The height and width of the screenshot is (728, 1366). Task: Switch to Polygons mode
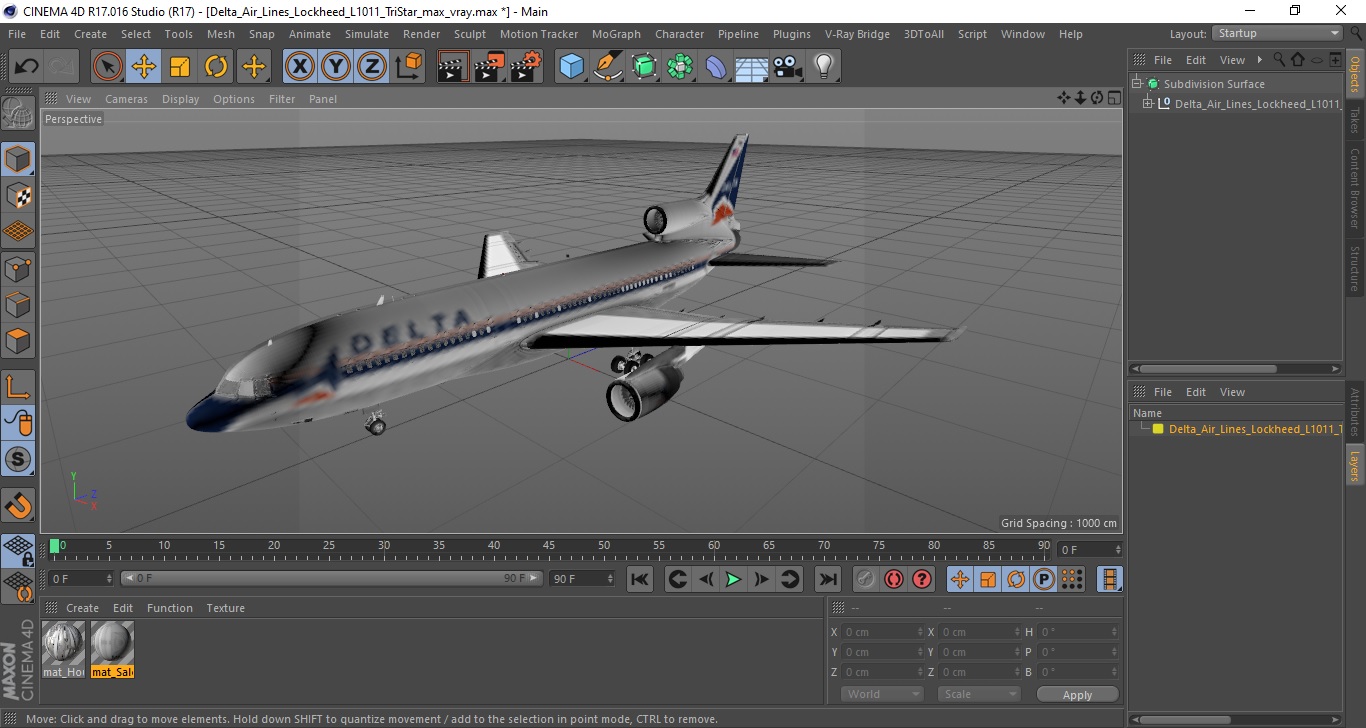[18, 340]
